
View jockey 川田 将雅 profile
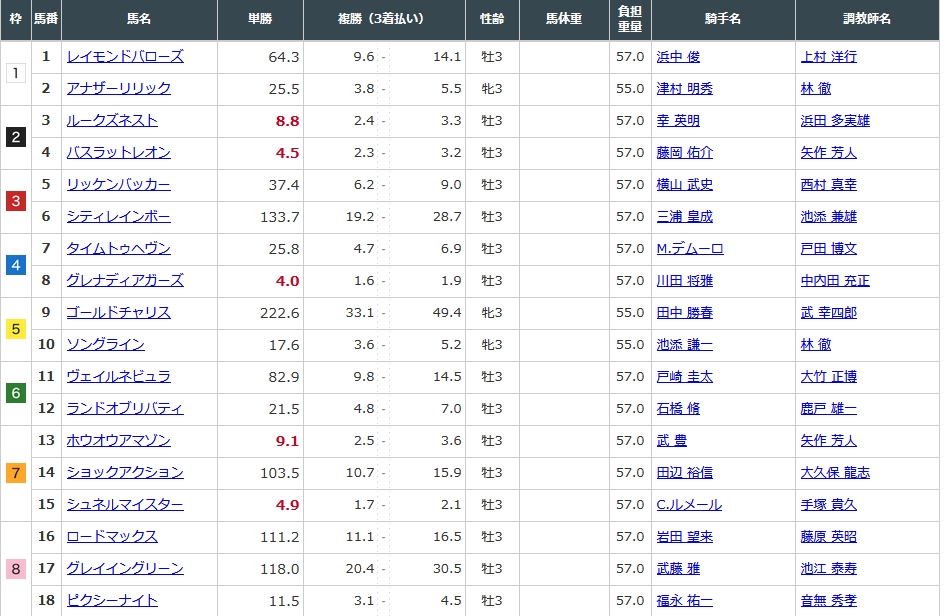click(x=684, y=281)
